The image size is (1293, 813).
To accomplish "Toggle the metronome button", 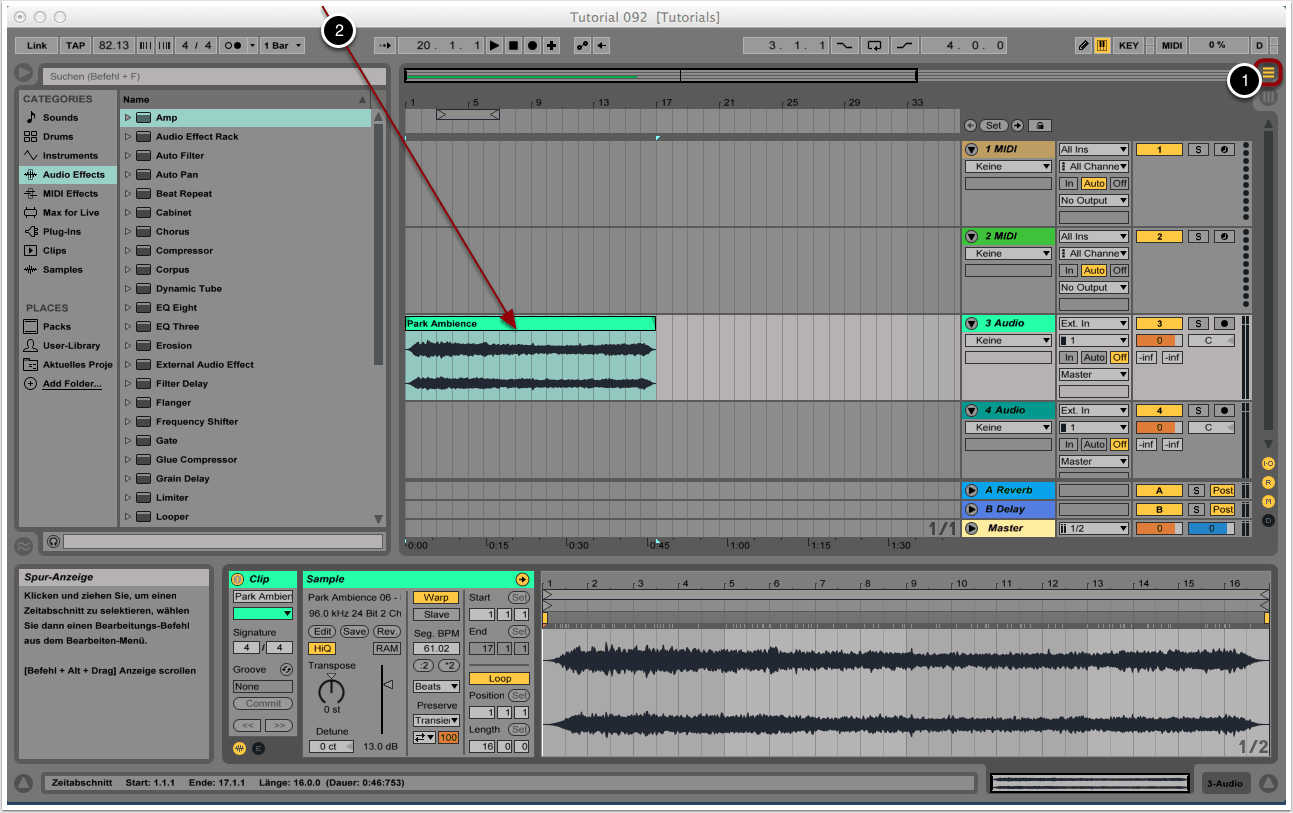I will click(x=232, y=45).
